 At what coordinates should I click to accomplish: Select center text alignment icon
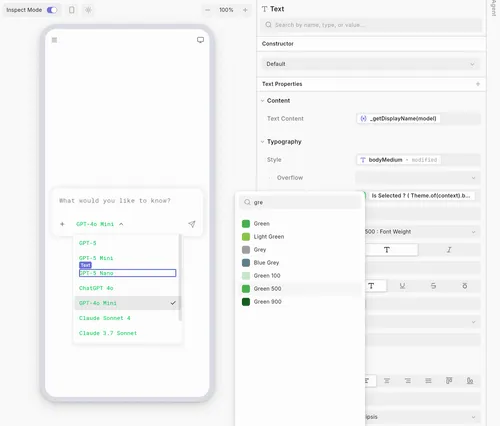387,381
